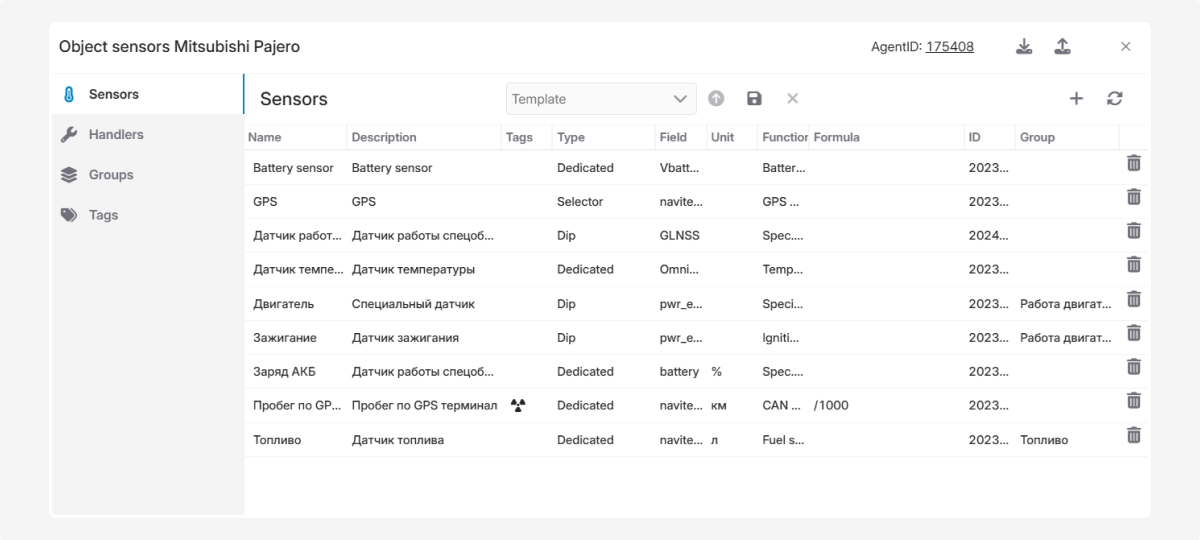Clear template with the X icon
Screen dimensions: 1200x540
792,98
